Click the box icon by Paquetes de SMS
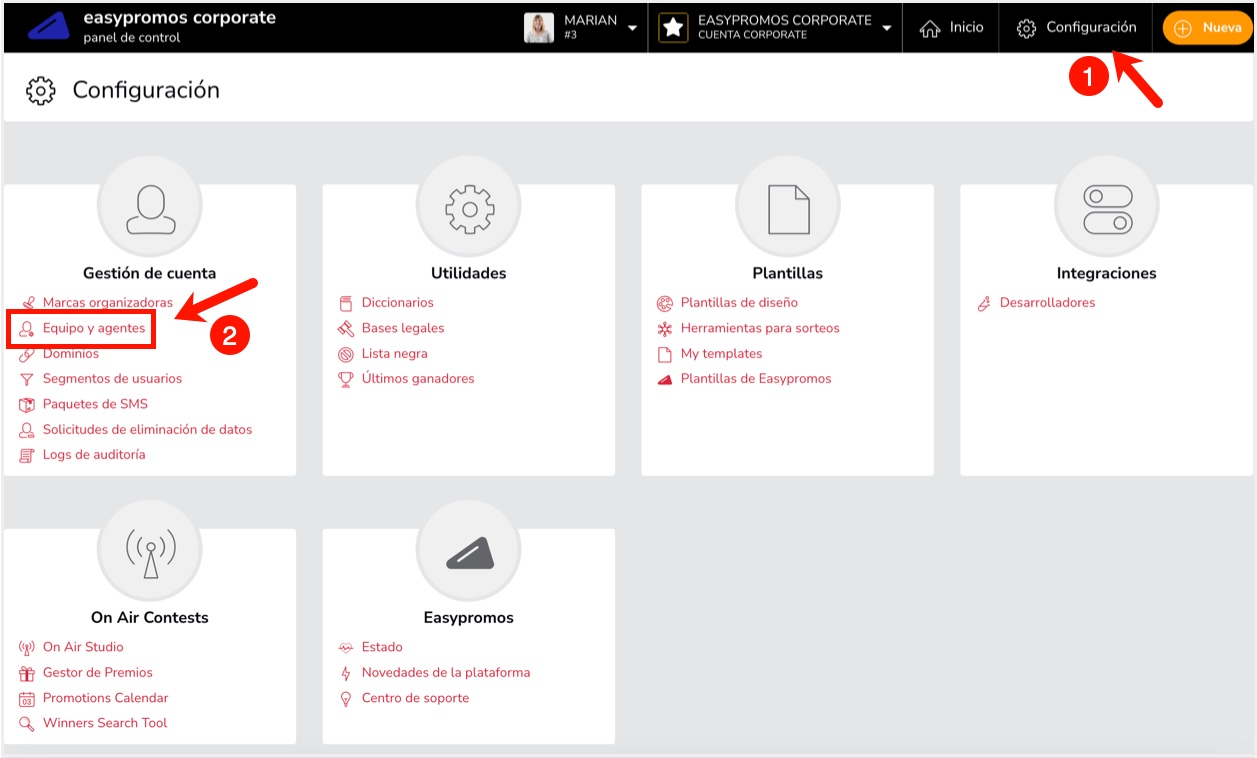Image resolution: width=1257 pixels, height=758 pixels. tap(27, 404)
